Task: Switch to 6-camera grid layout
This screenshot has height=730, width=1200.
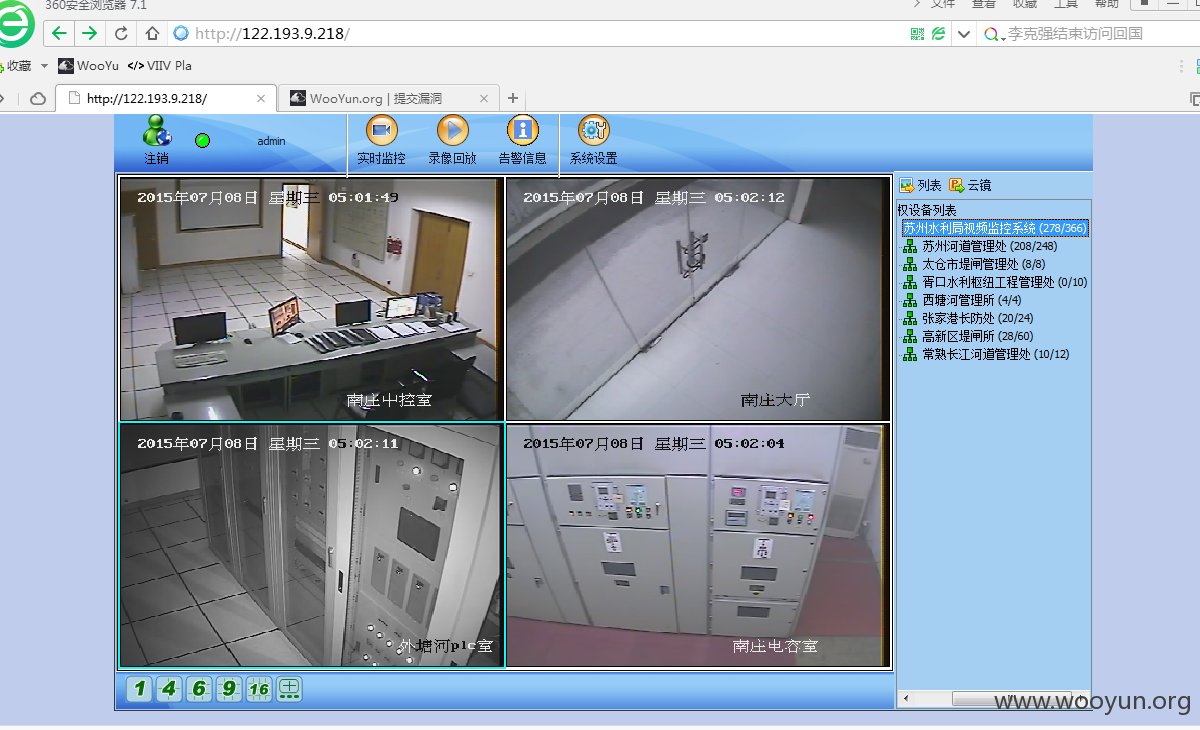Action: [199, 688]
